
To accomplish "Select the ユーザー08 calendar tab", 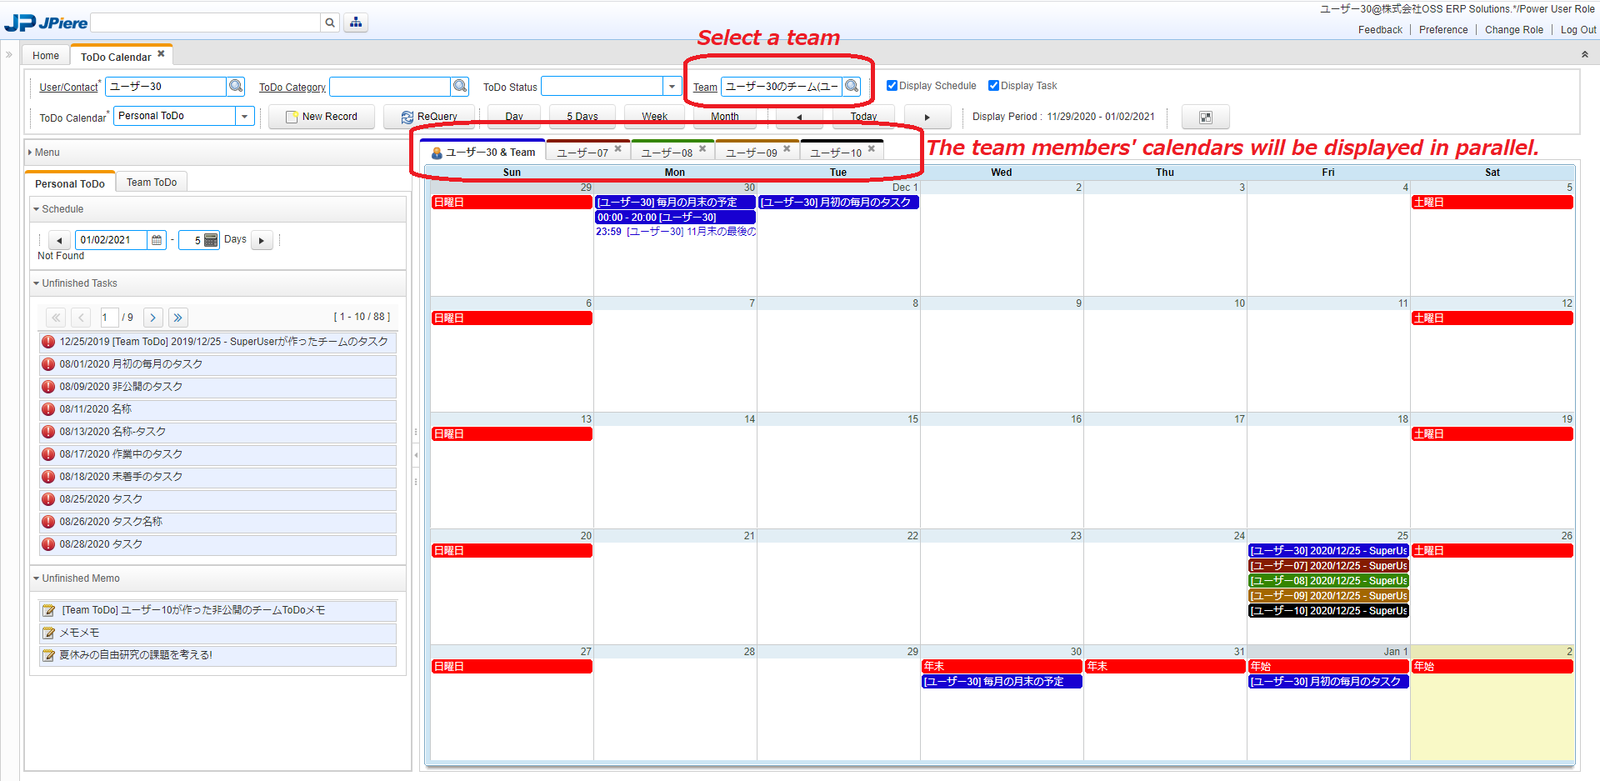I will point(666,153).
